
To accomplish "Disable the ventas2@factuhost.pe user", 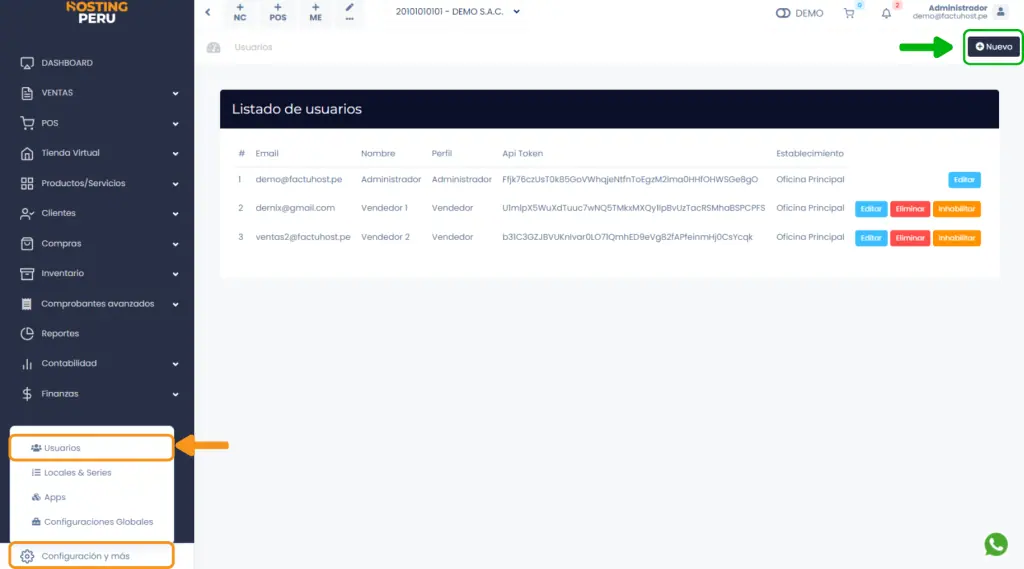I will (x=957, y=238).
